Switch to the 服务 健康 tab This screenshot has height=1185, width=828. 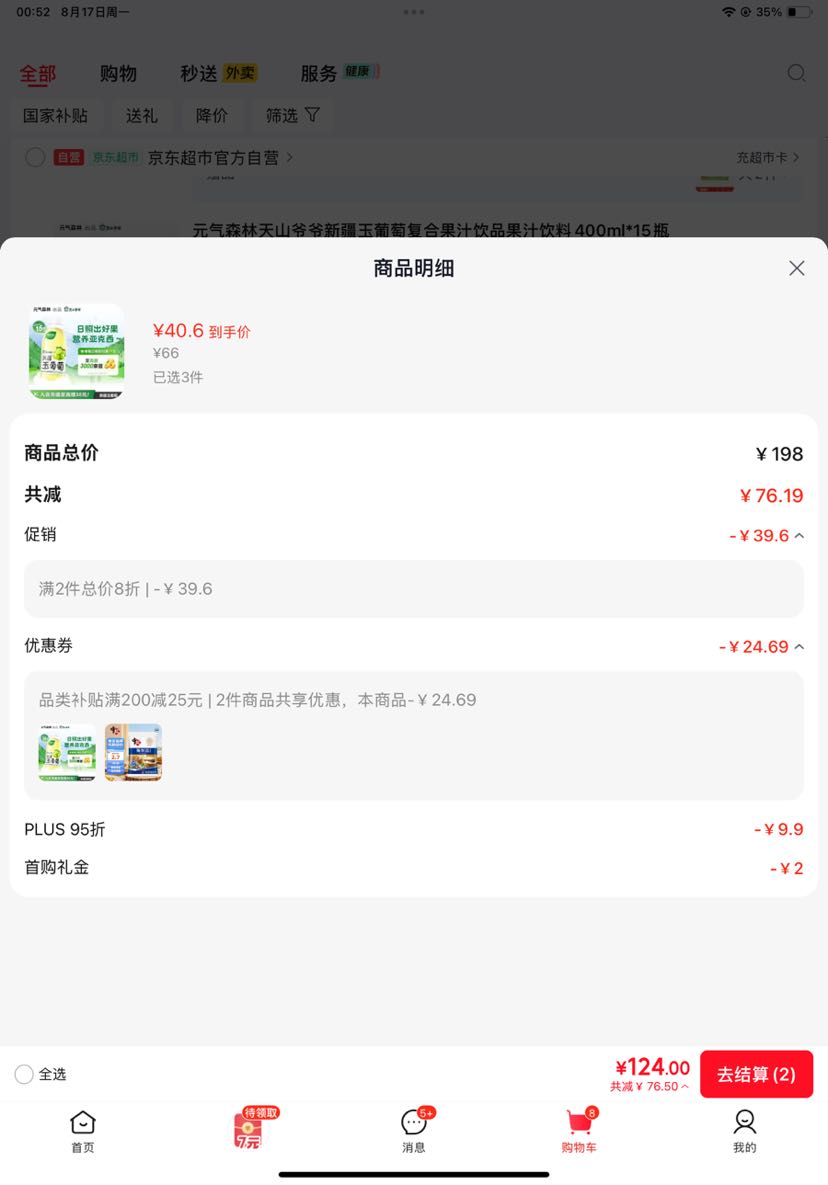(340, 73)
